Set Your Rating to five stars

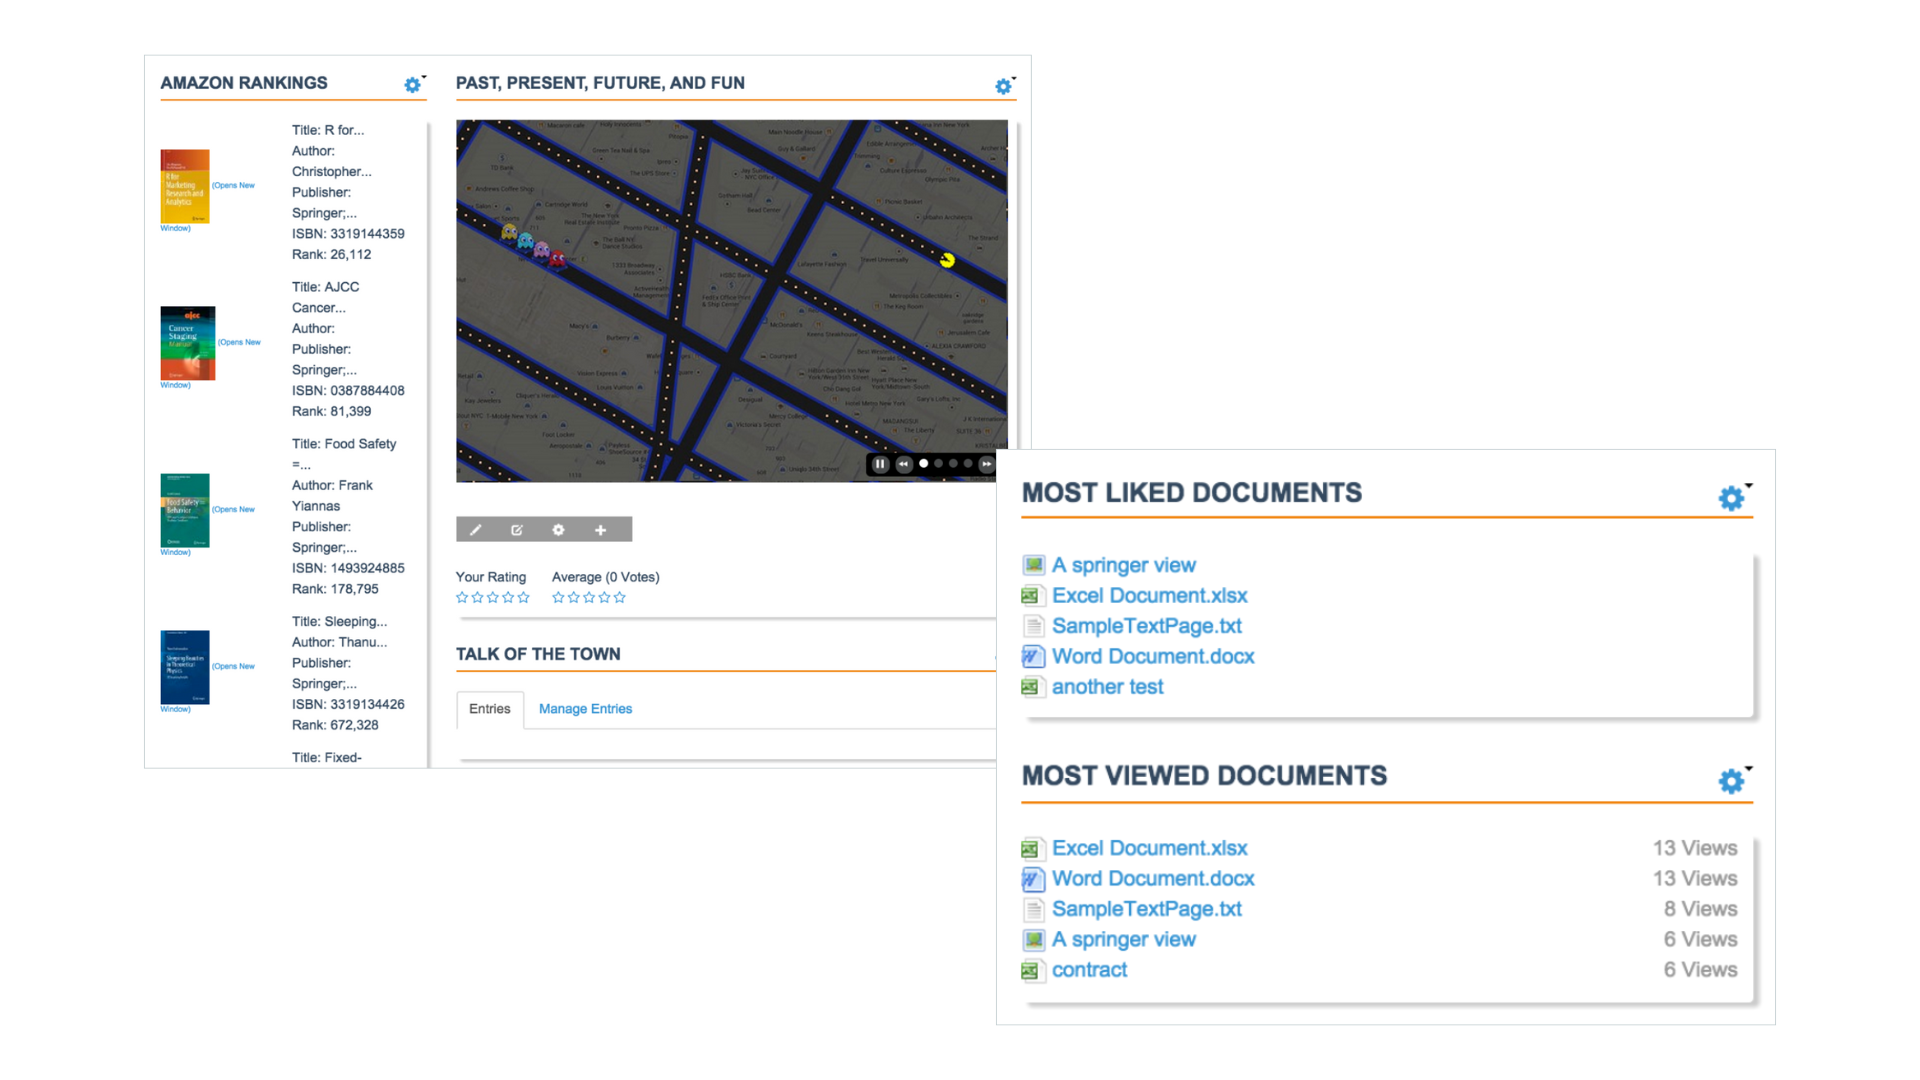(524, 598)
